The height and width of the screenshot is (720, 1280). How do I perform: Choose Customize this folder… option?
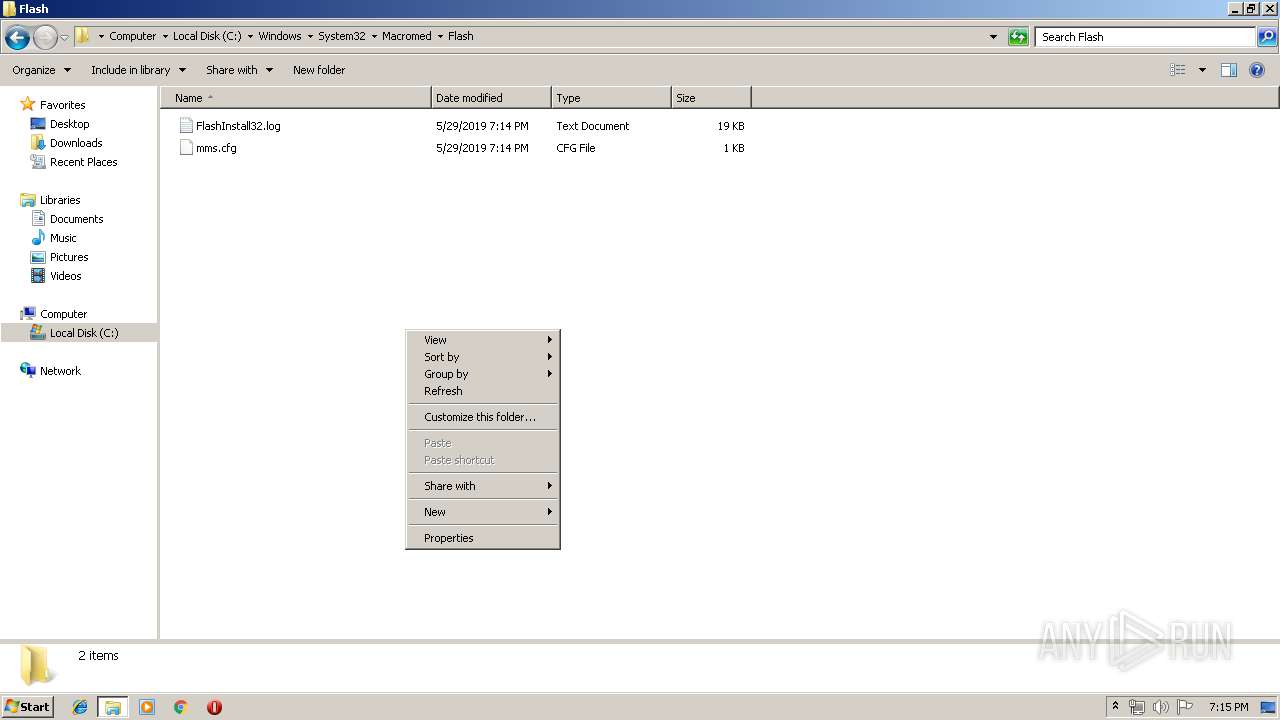483,417
